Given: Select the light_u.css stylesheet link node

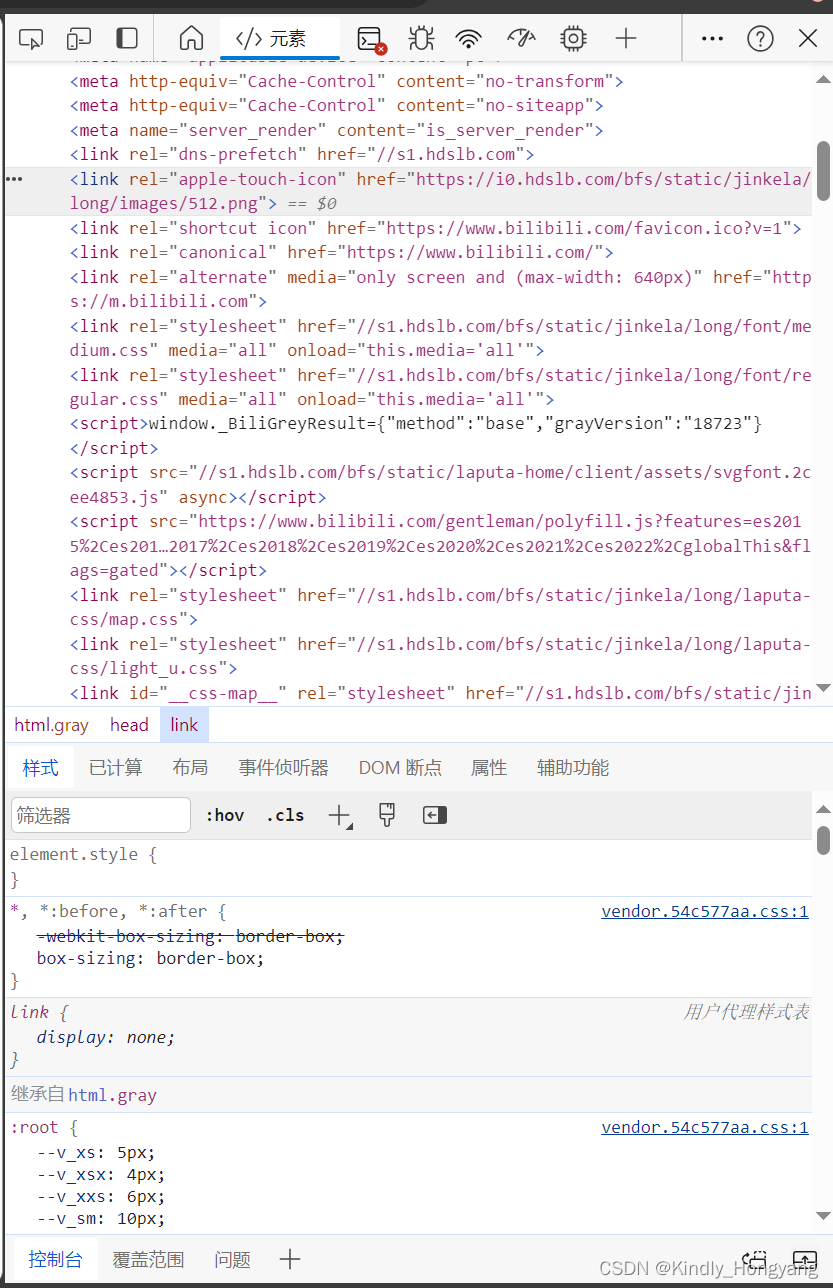Looking at the screenshot, I should click(x=440, y=656).
